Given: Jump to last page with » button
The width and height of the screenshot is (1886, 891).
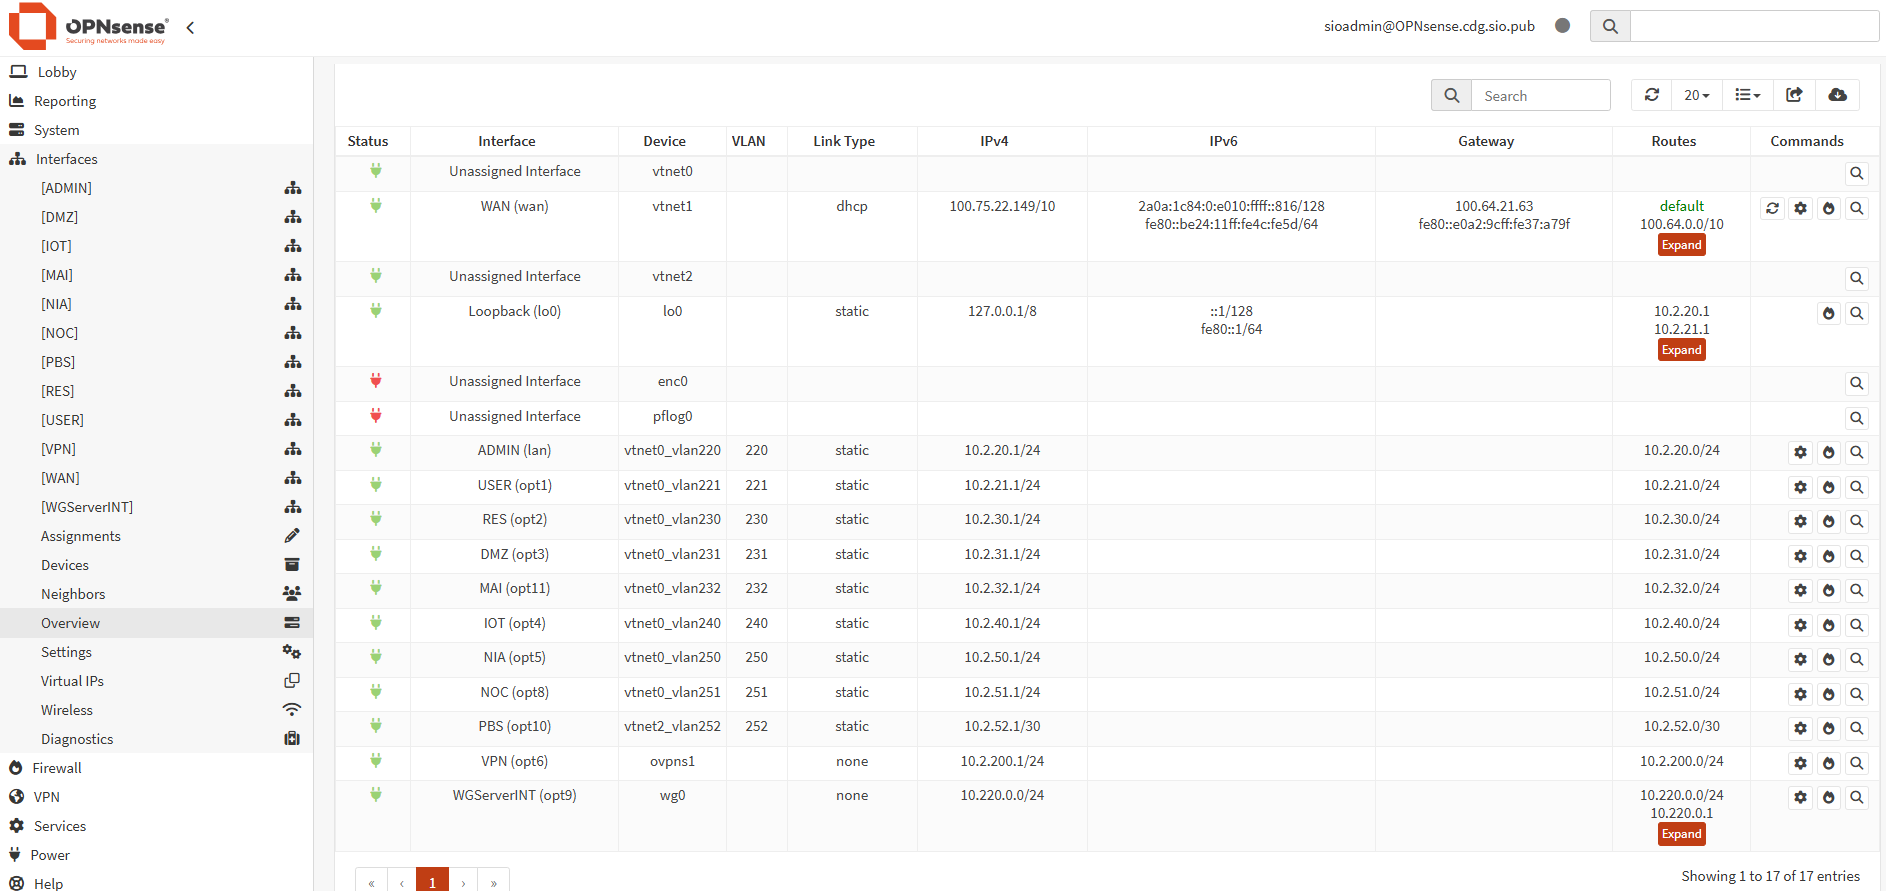Looking at the screenshot, I should click(494, 881).
